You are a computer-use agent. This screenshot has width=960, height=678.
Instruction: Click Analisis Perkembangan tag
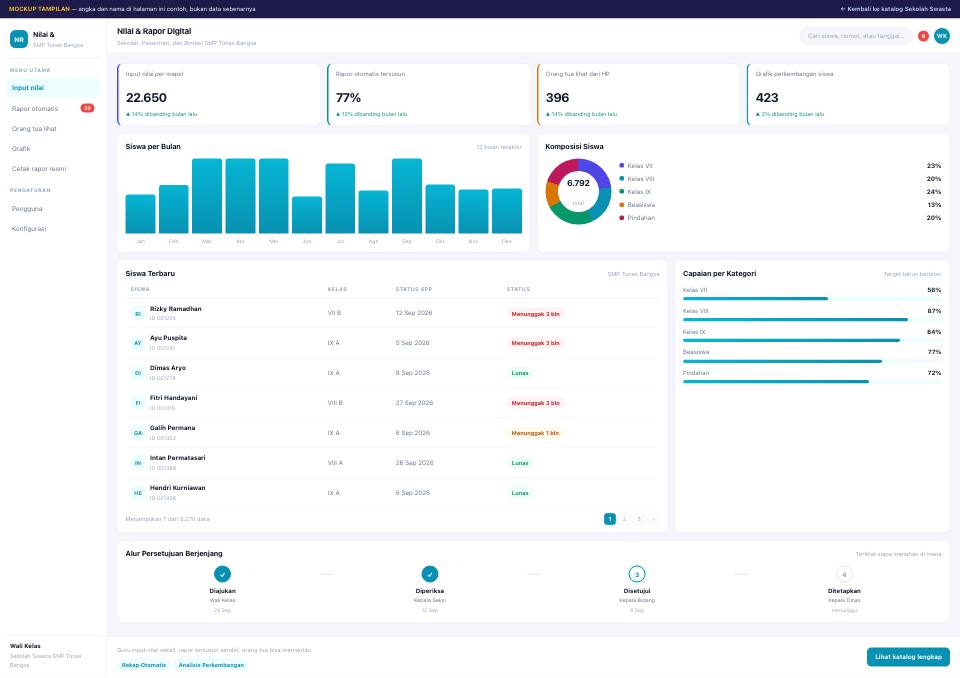click(211, 665)
